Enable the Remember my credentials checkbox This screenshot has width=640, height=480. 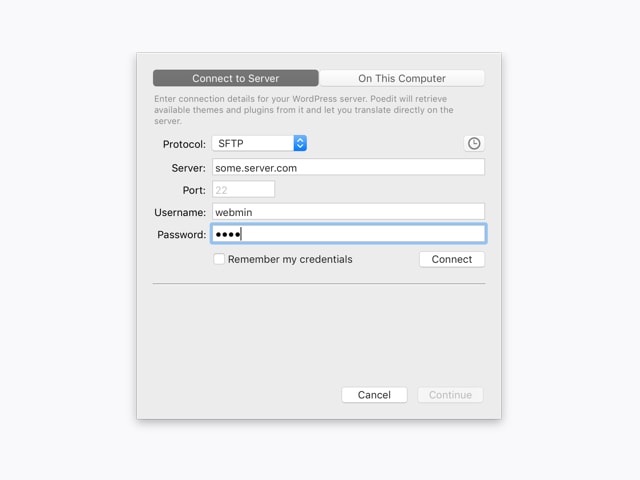tap(219, 259)
